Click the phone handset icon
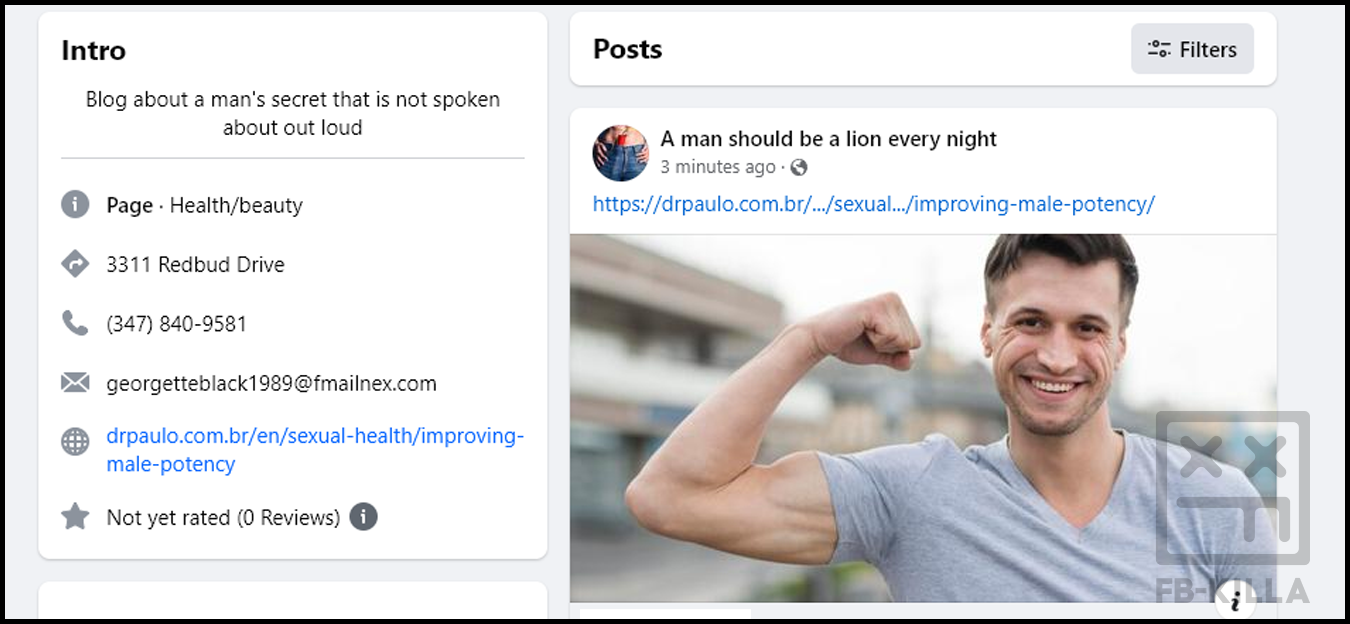This screenshot has width=1350, height=624. pyautogui.click(x=75, y=323)
